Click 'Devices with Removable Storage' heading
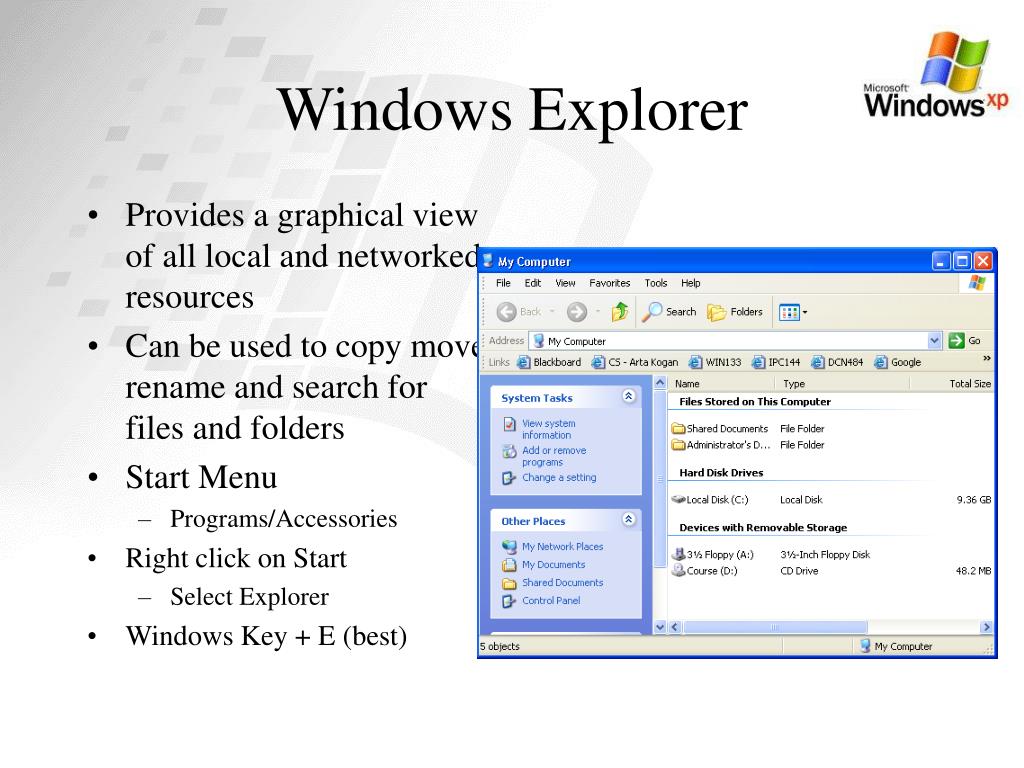 click(x=763, y=528)
